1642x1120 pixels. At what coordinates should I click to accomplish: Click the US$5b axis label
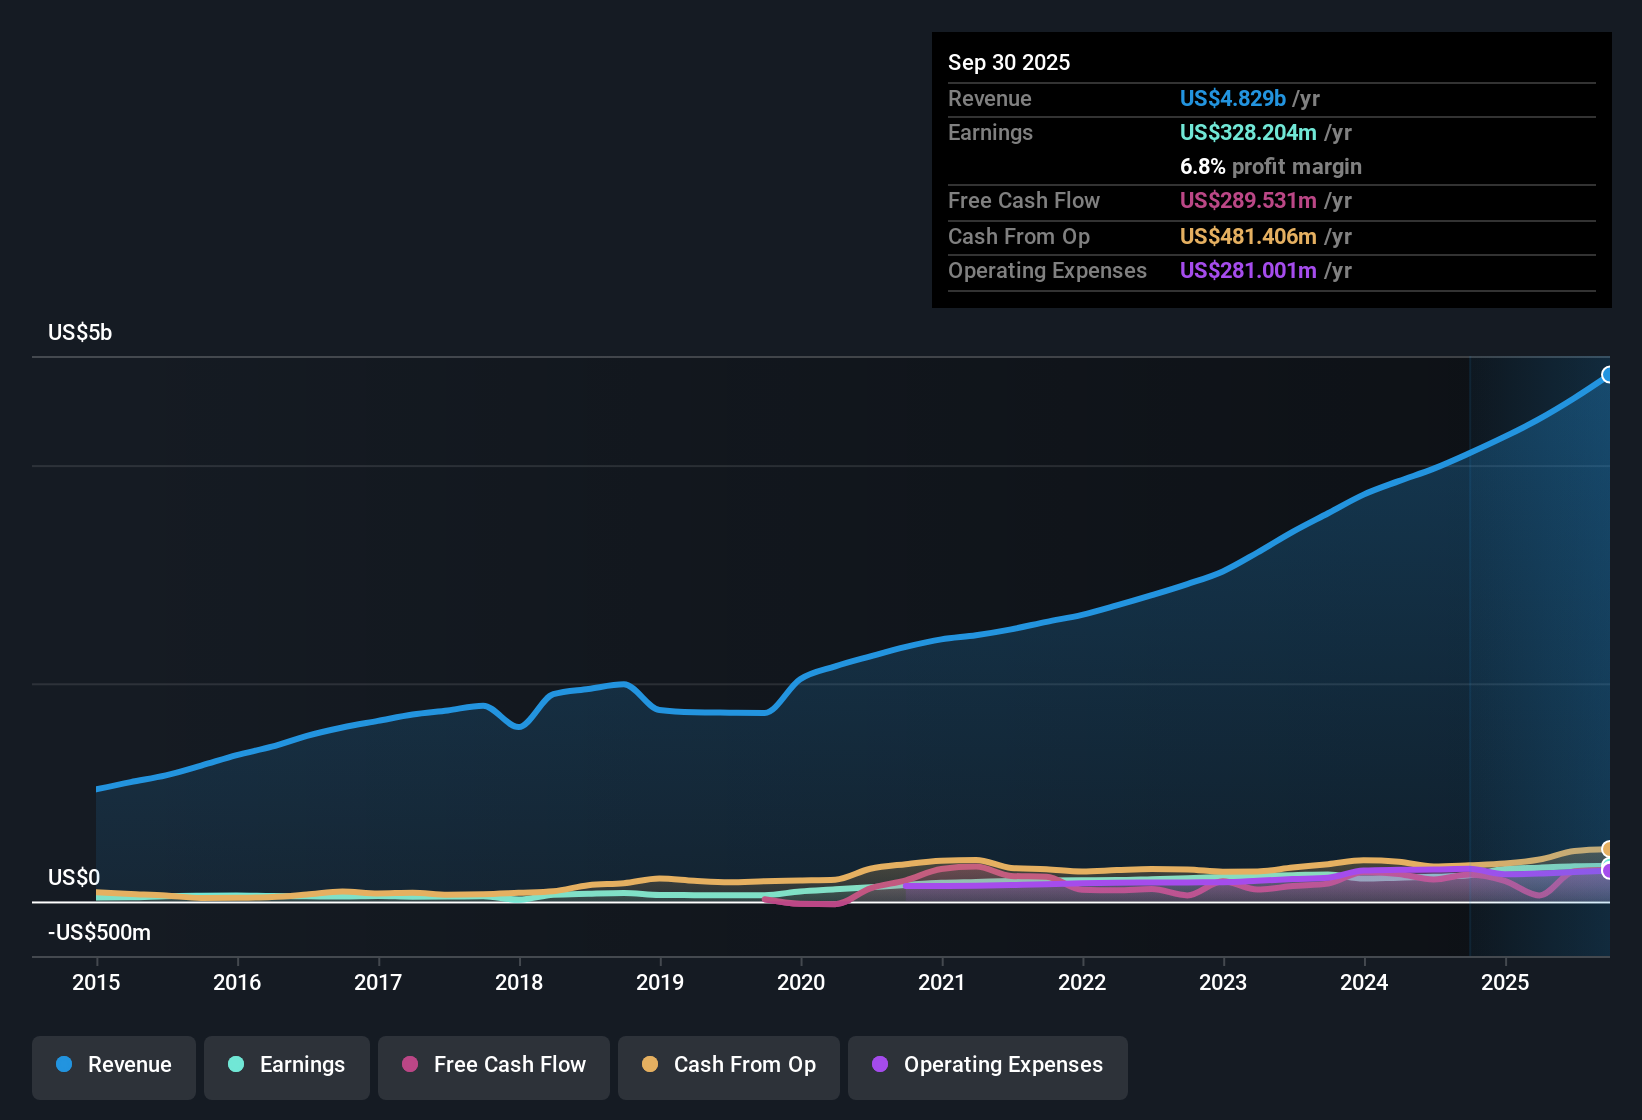coord(79,332)
